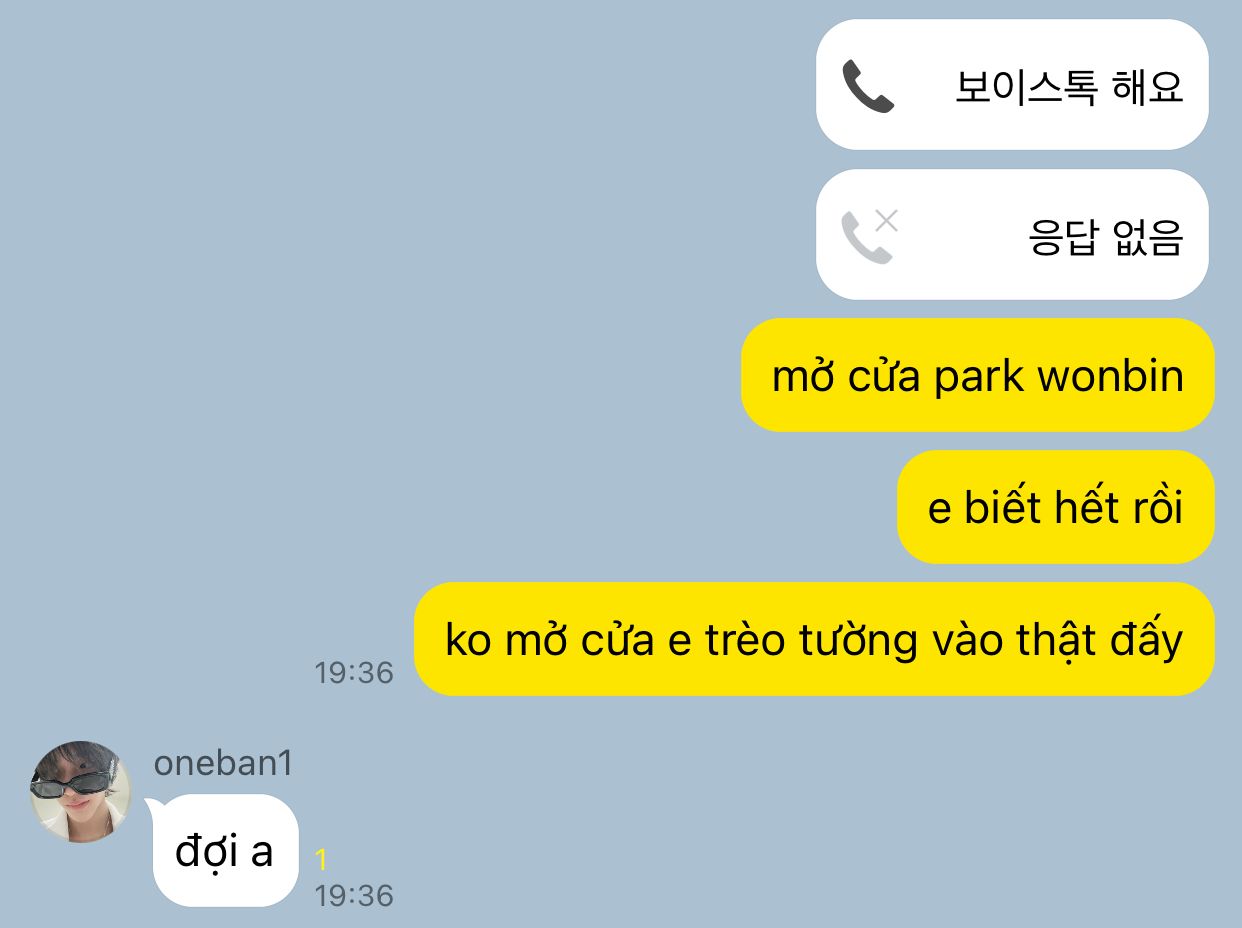Image resolution: width=1242 pixels, height=928 pixels.
Task: Tap the 보이스톡 해요 call bubble
Action: click(1012, 85)
